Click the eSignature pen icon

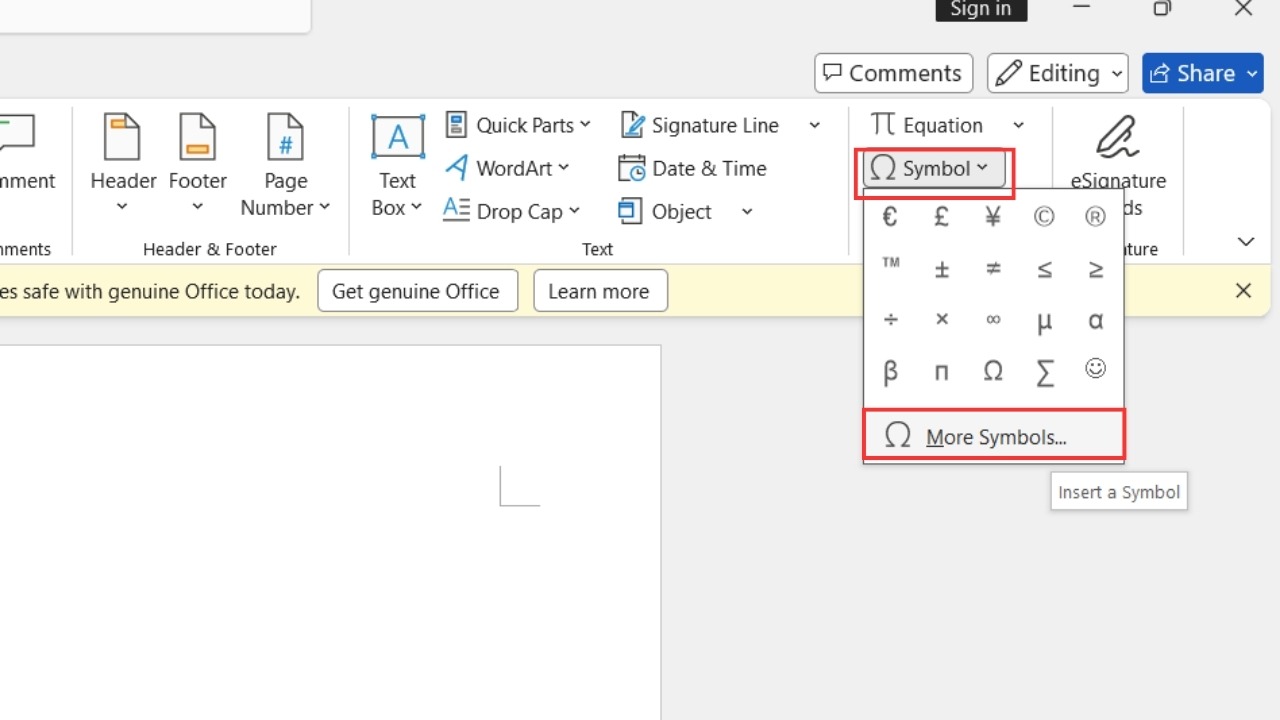coord(1118,138)
